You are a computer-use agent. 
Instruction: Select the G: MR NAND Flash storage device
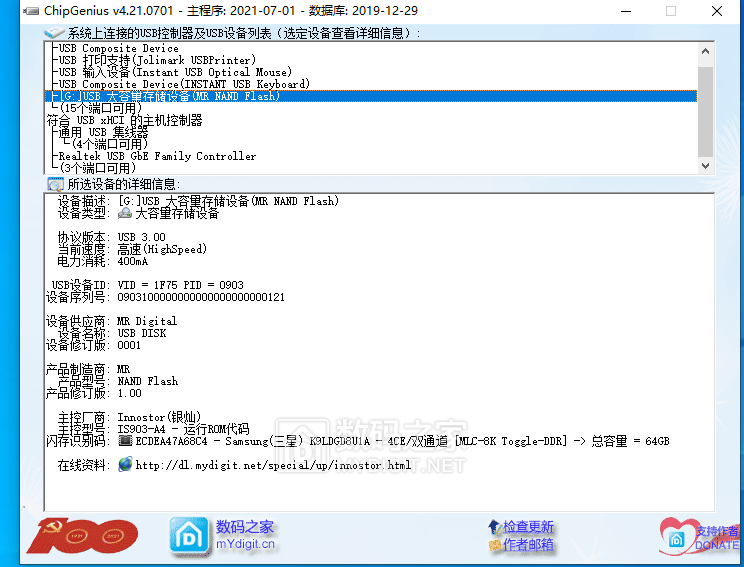coord(371,96)
